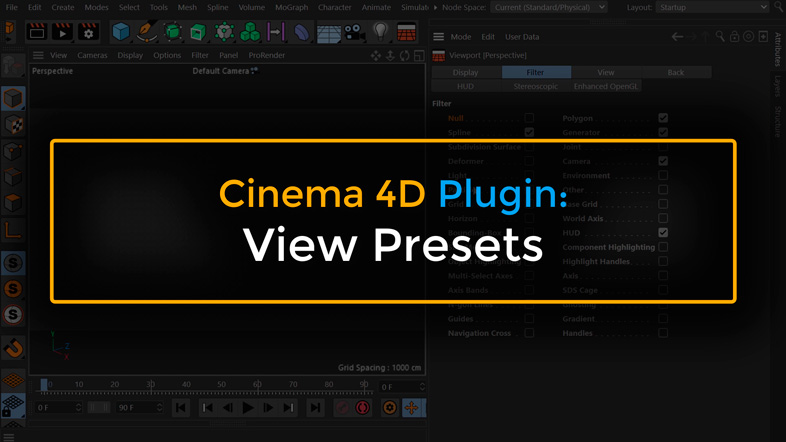Switch to Texture mode in left palette
The height and width of the screenshot is (442, 786).
click(x=13, y=125)
